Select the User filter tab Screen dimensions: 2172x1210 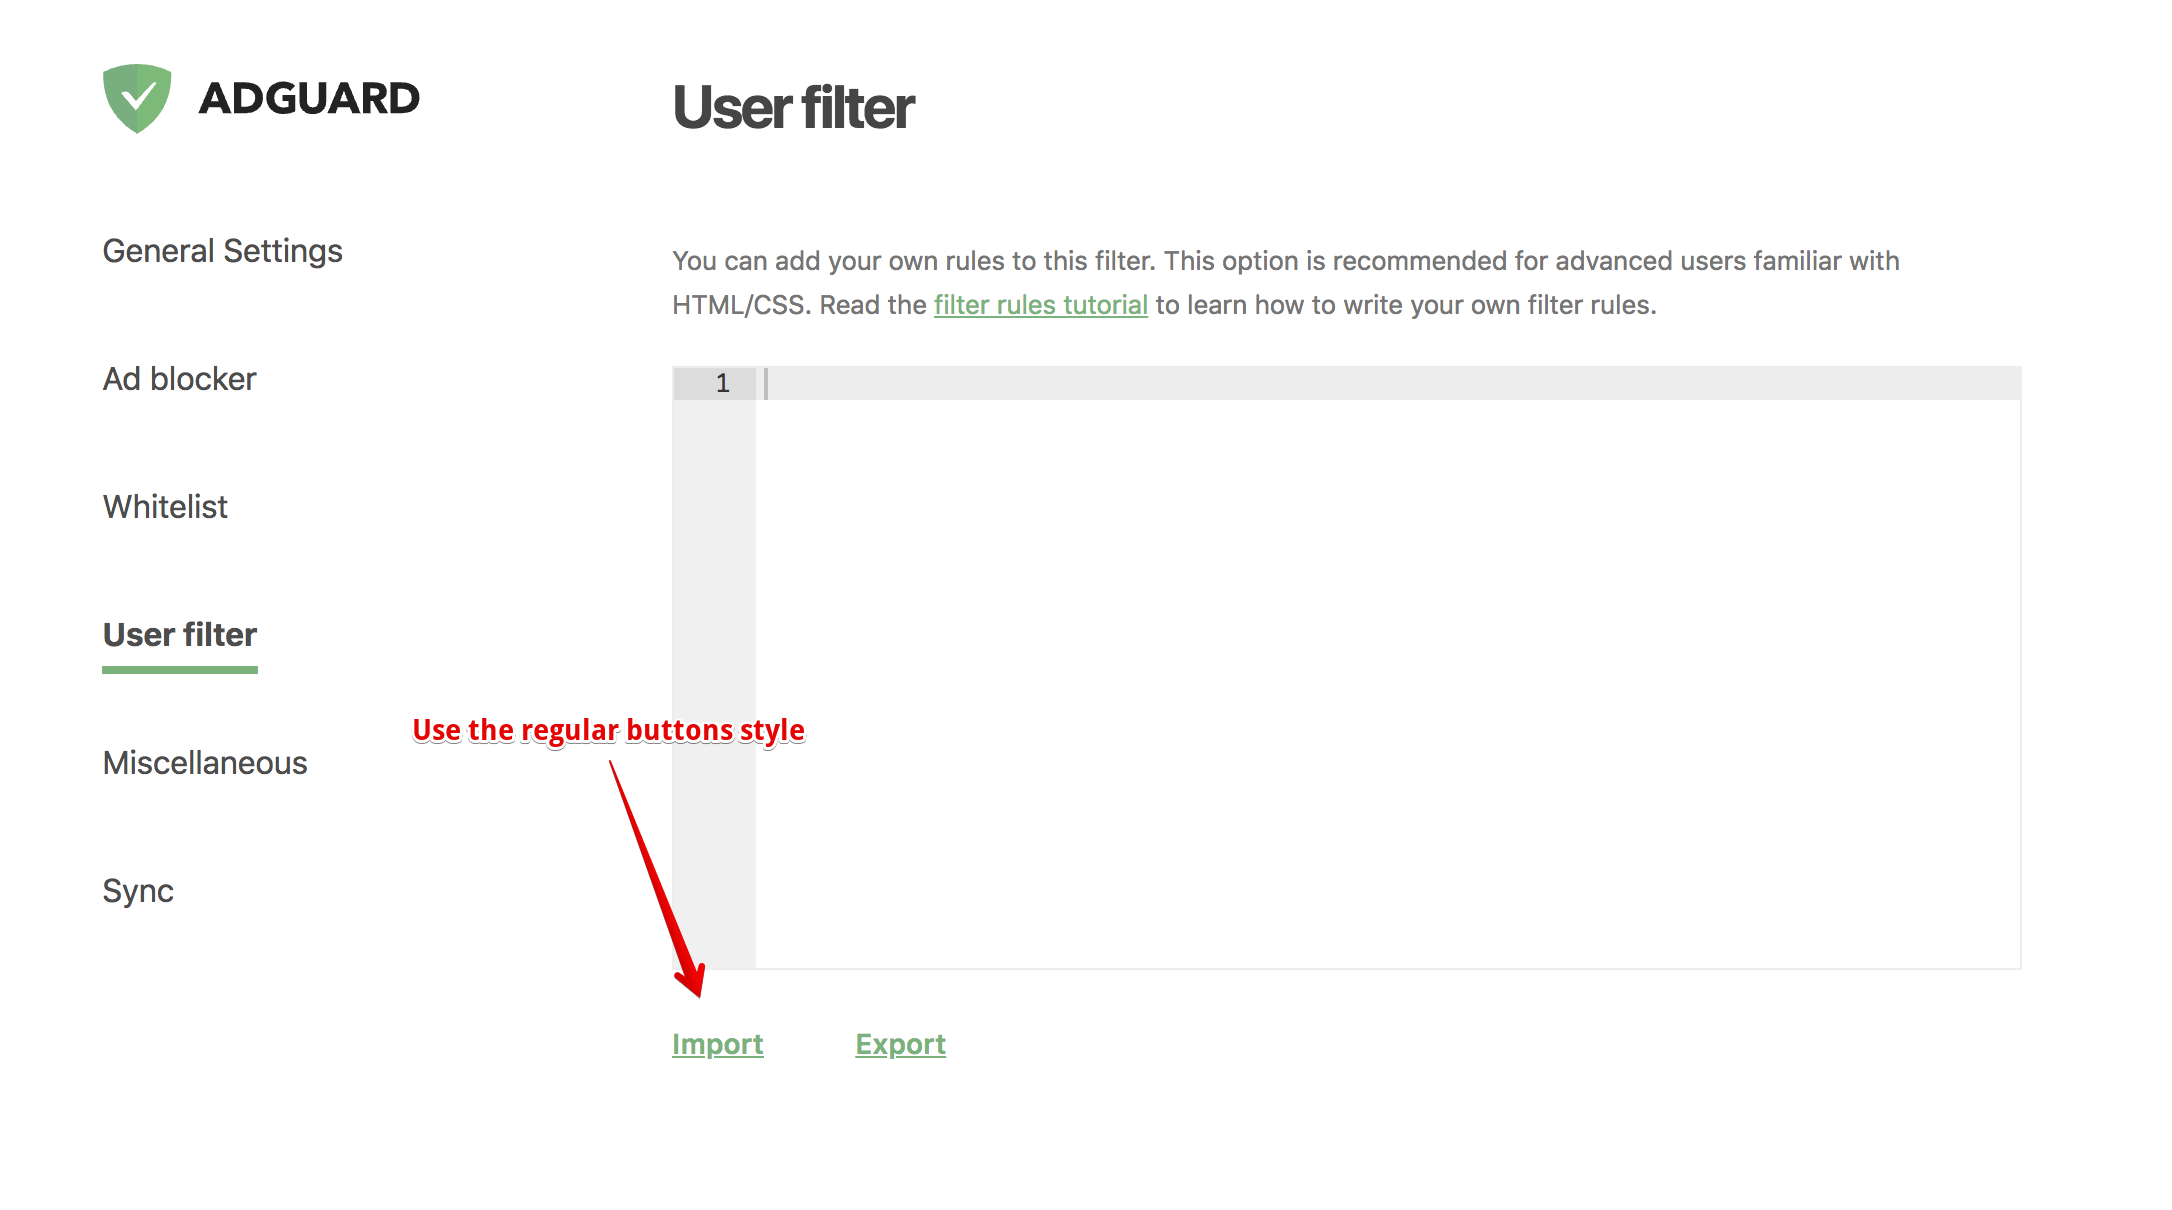pos(179,634)
